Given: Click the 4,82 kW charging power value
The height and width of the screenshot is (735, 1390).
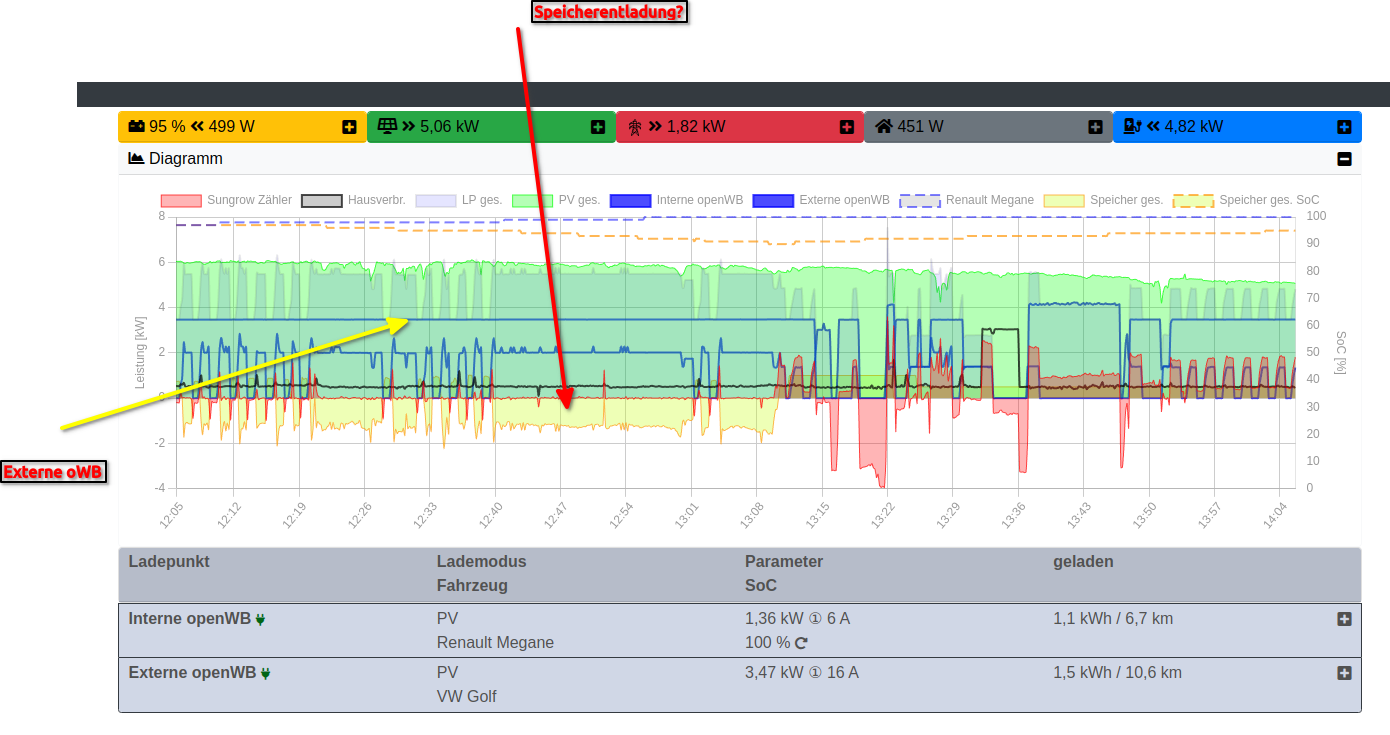Looking at the screenshot, I should coord(1193,127).
